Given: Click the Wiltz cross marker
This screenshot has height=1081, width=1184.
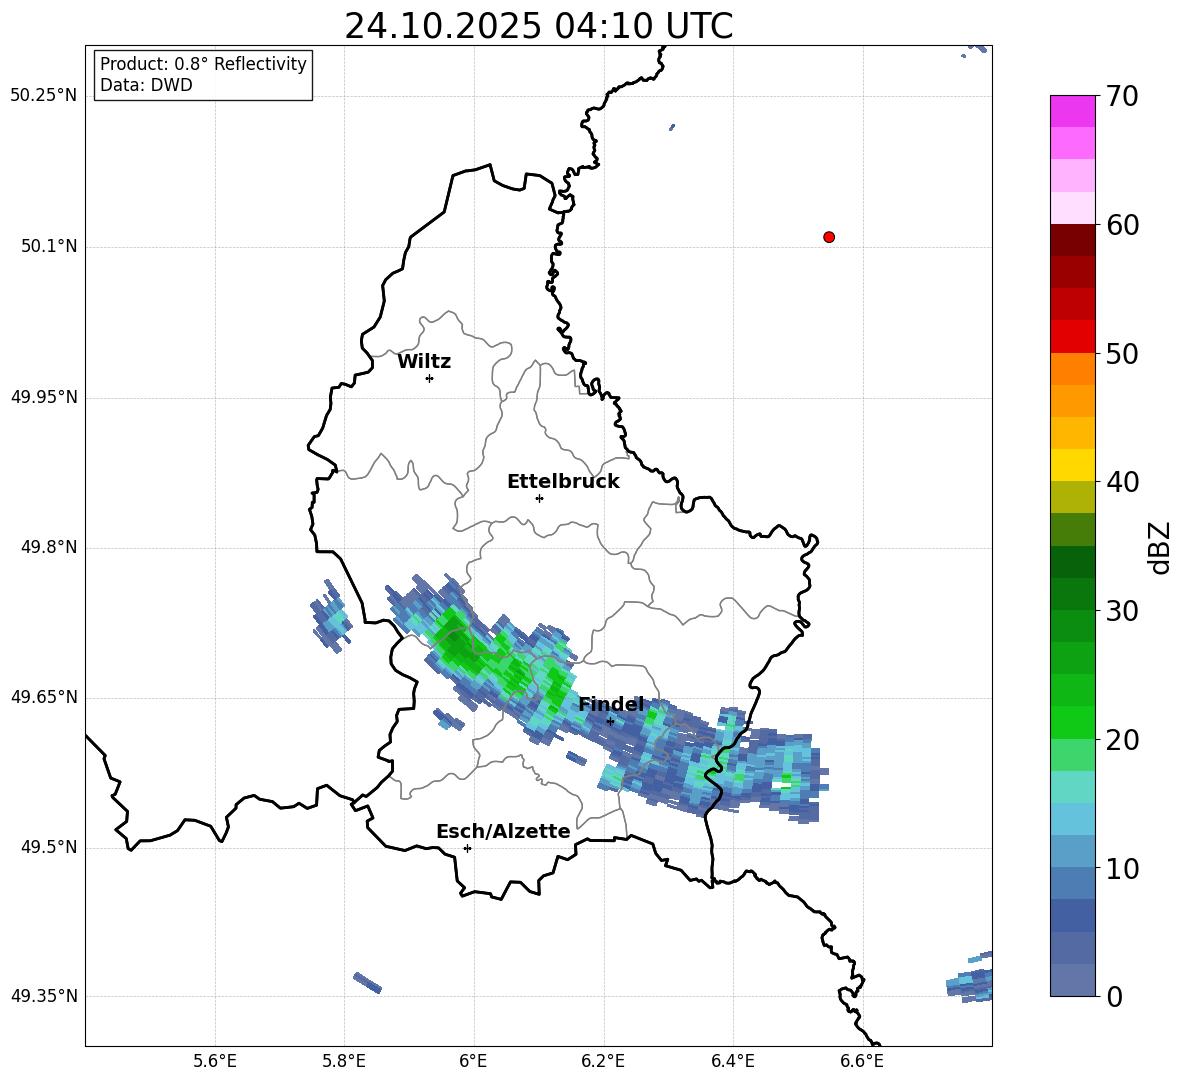Looking at the screenshot, I should pos(429,378).
